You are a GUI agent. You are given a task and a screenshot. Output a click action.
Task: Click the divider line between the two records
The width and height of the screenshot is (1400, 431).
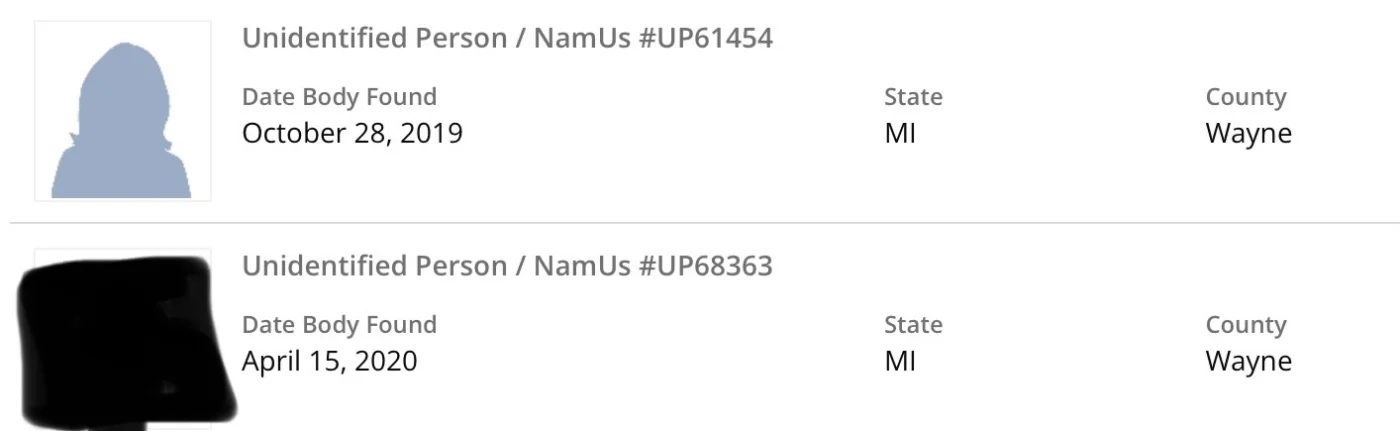tap(700, 222)
